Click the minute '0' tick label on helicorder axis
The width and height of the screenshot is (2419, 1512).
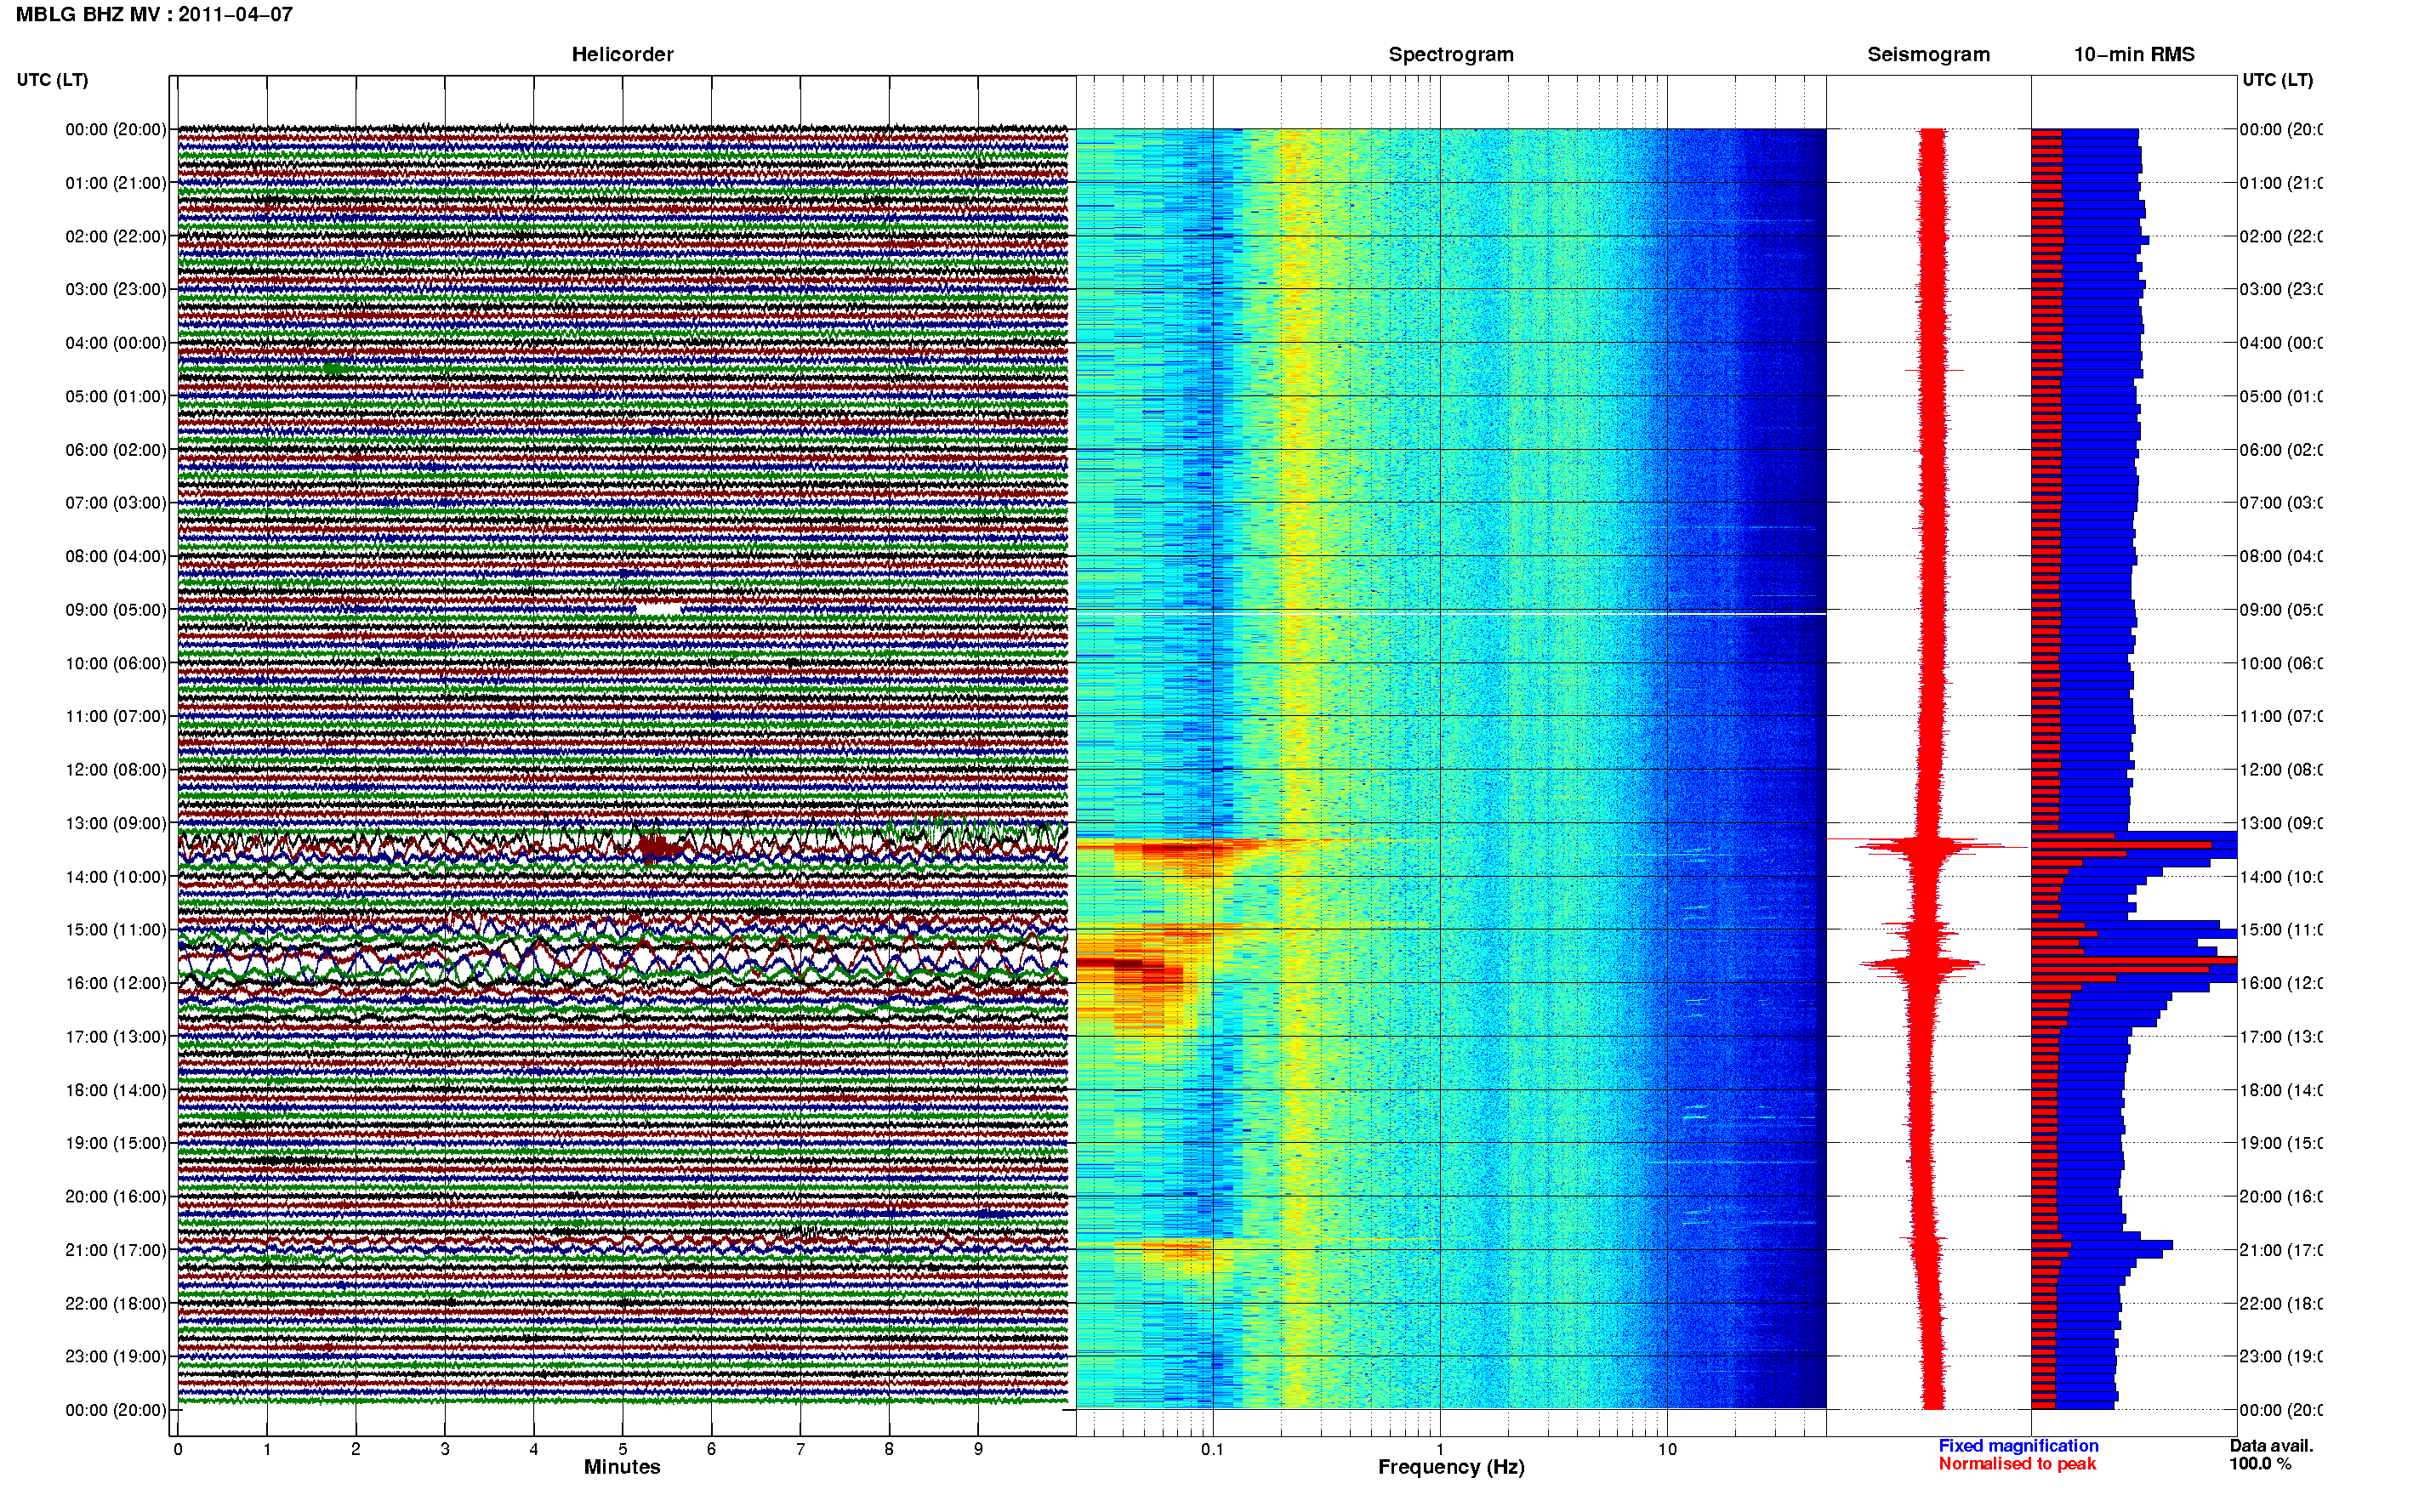tap(178, 1449)
